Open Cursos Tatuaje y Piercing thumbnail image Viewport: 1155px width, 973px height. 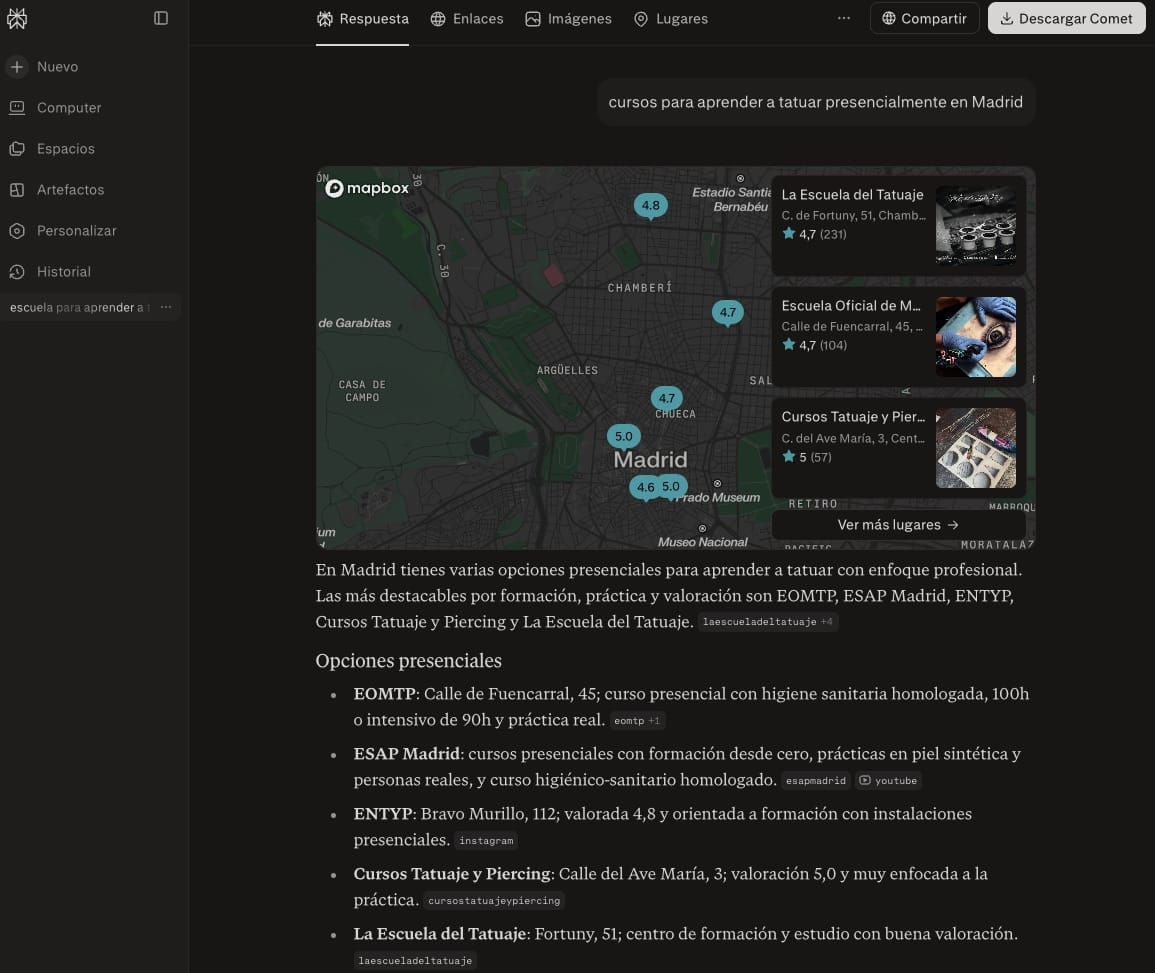coord(976,448)
